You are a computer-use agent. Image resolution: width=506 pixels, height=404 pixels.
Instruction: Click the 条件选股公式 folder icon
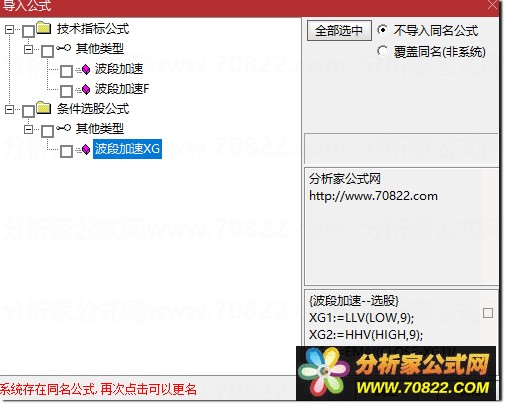44,108
